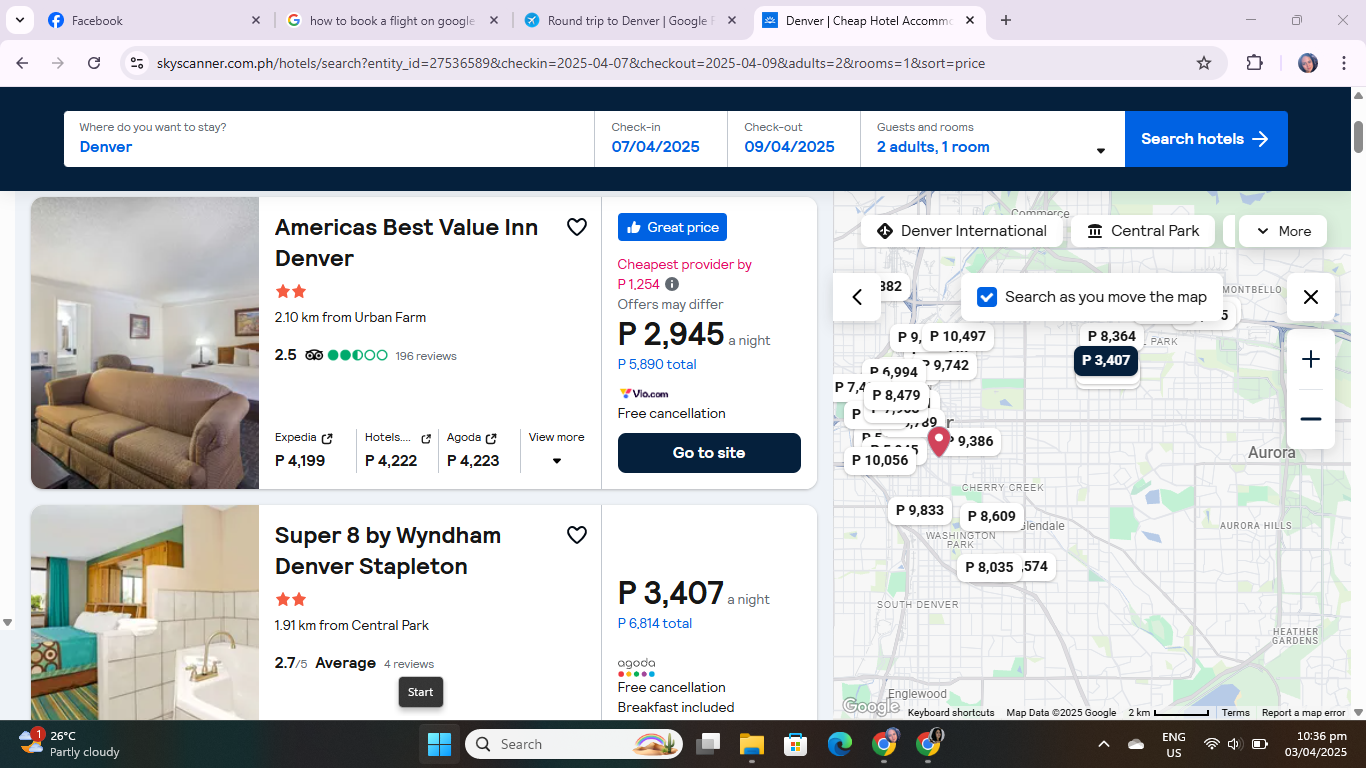Viewport: 1366px width, 768px height.
Task: Select P 10,497 map price marker
Action: 957,337
